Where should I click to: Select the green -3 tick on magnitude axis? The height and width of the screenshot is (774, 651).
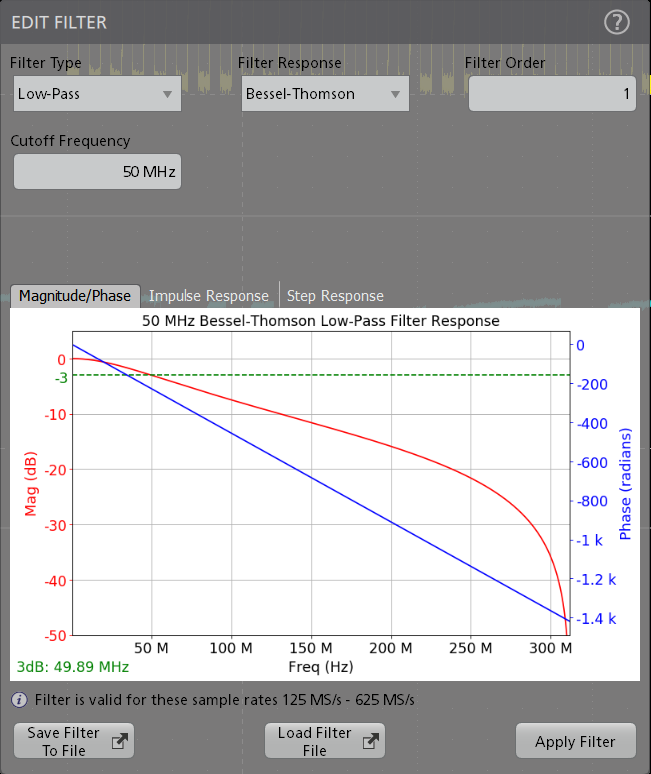click(61, 377)
